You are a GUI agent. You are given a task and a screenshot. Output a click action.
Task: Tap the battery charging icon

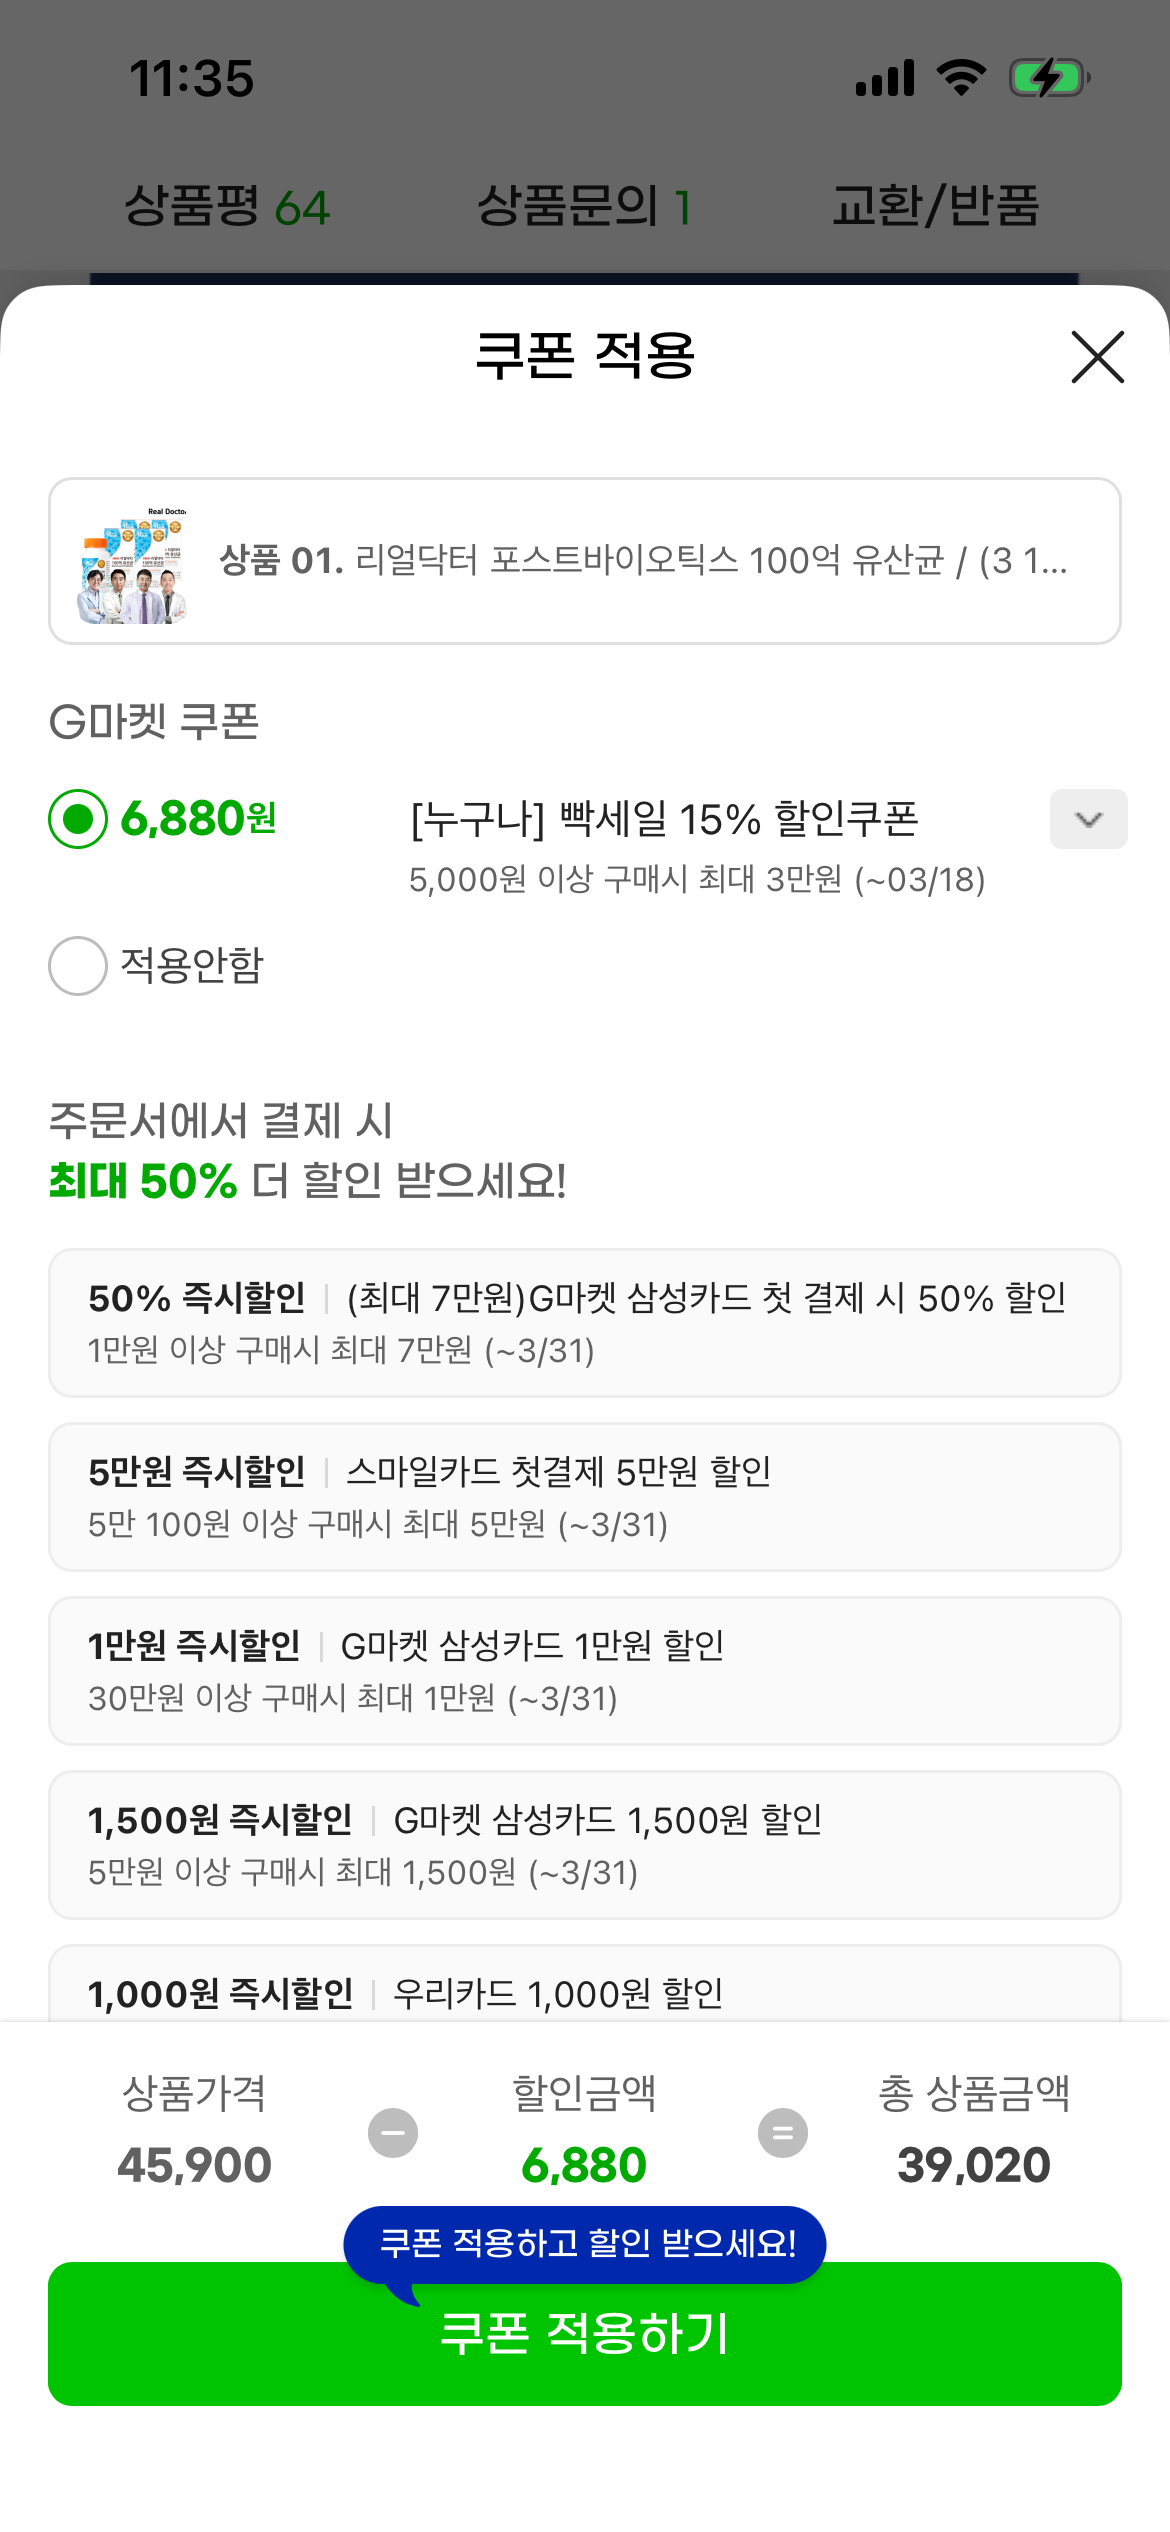tap(1049, 77)
